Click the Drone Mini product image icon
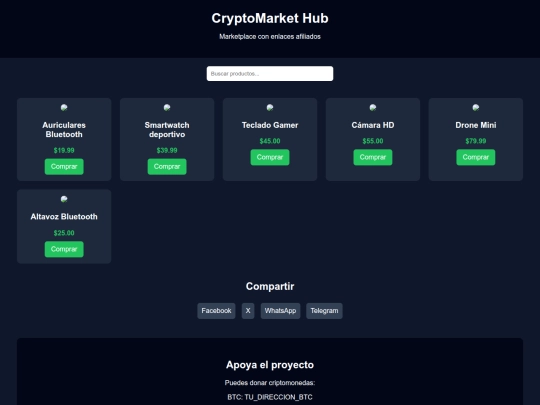This screenshot has width=540, height=405. (x=476, y=107)
